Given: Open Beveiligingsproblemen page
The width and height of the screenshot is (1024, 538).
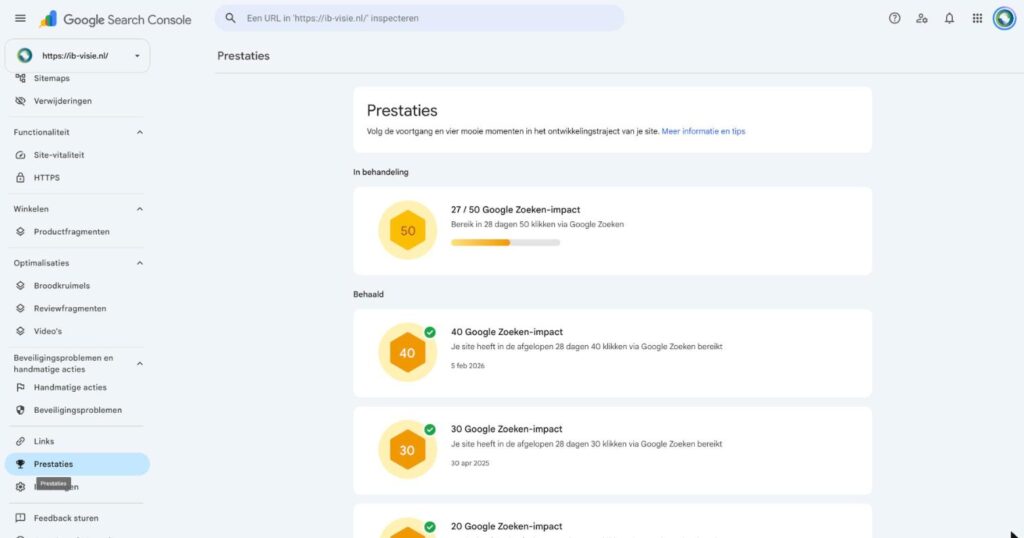Looking at the screenshot, I should 77,410.
